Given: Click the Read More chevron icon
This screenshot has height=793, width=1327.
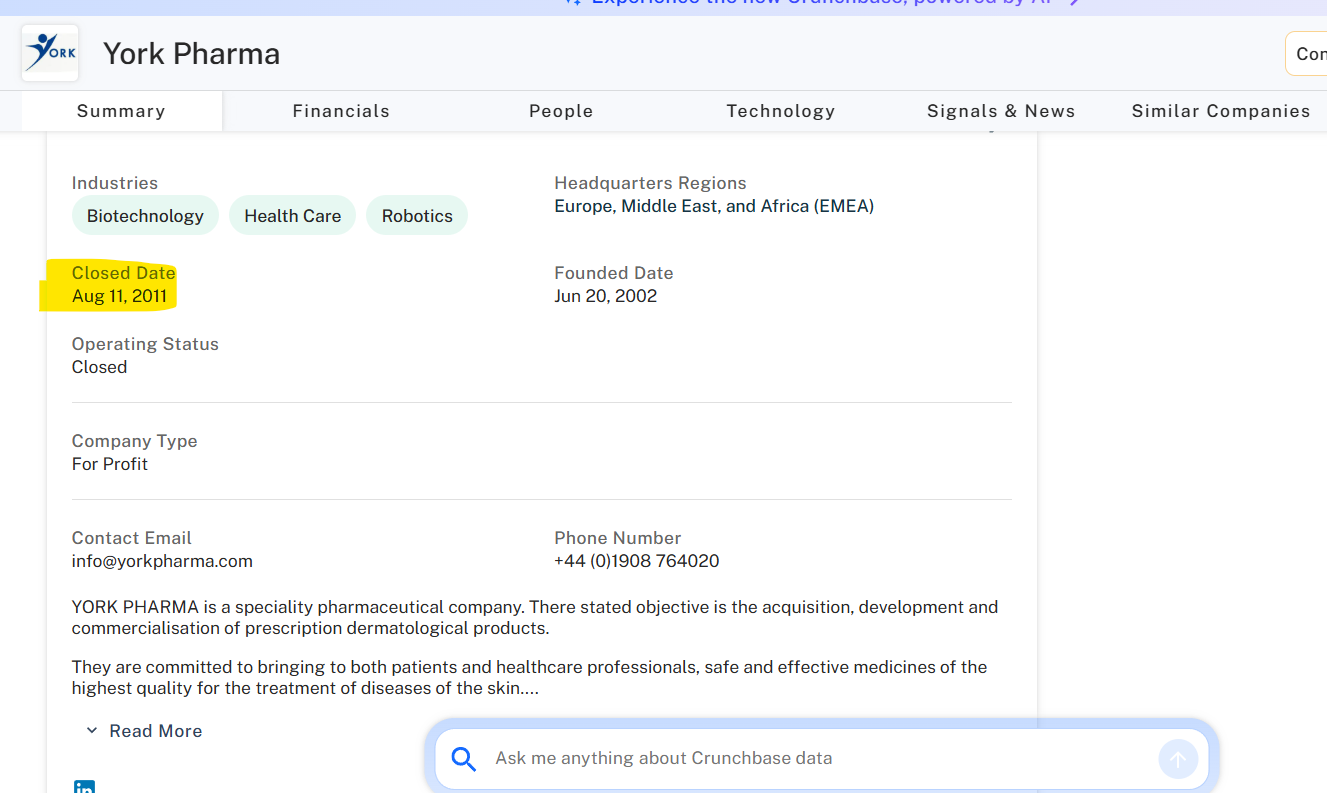Looking at the screenshot, I should click(x=92, y=731).
